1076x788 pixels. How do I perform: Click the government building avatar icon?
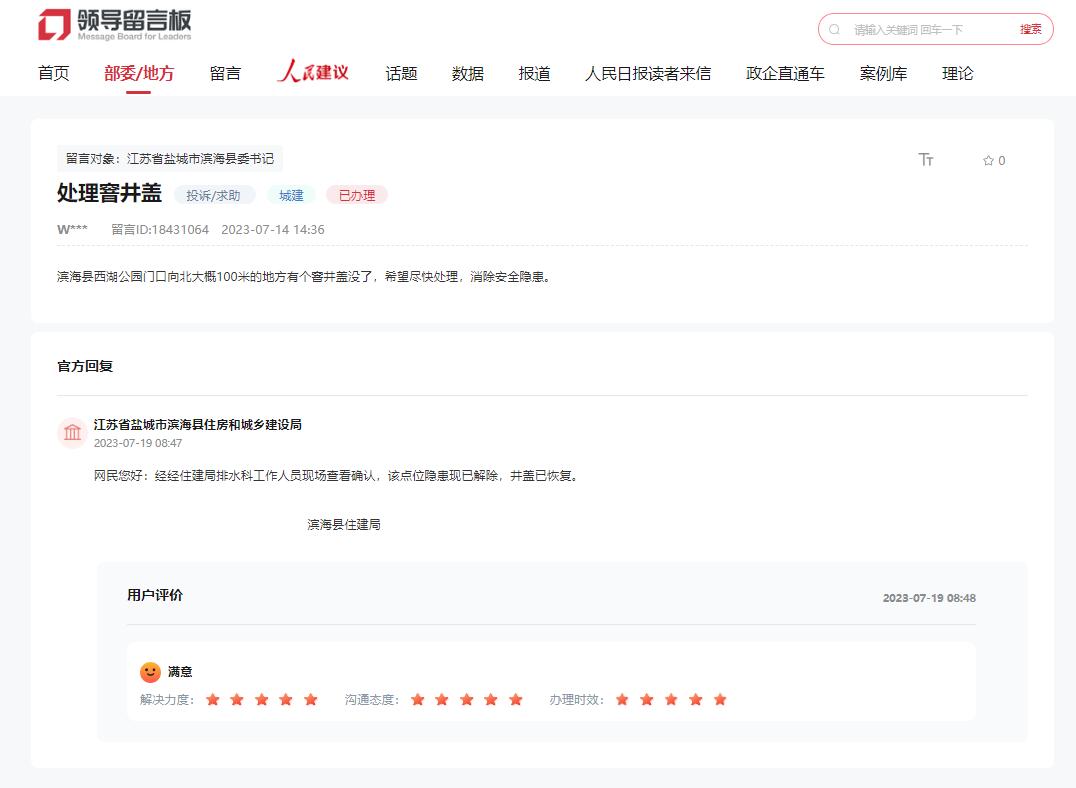tap(73, 433)
